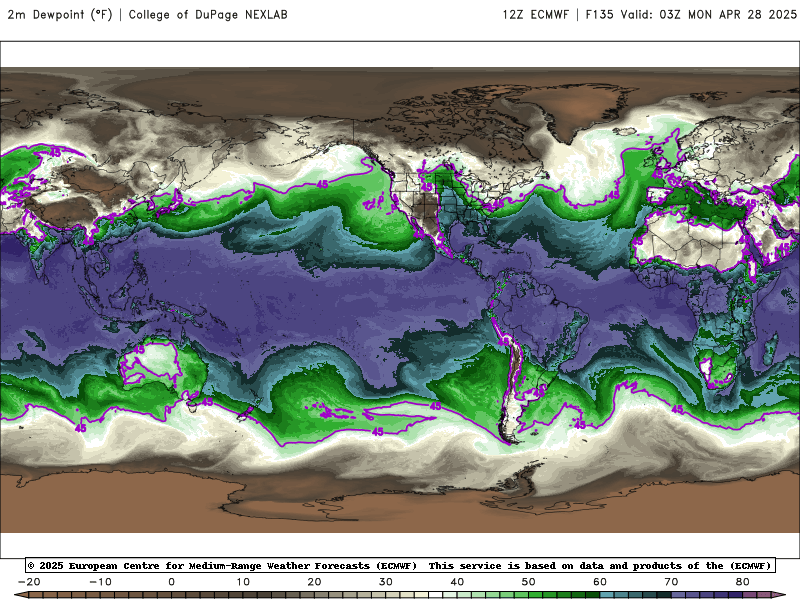The image size is (800, 600).
Task: Click the "20" color scale label
Action: [314, 582]
